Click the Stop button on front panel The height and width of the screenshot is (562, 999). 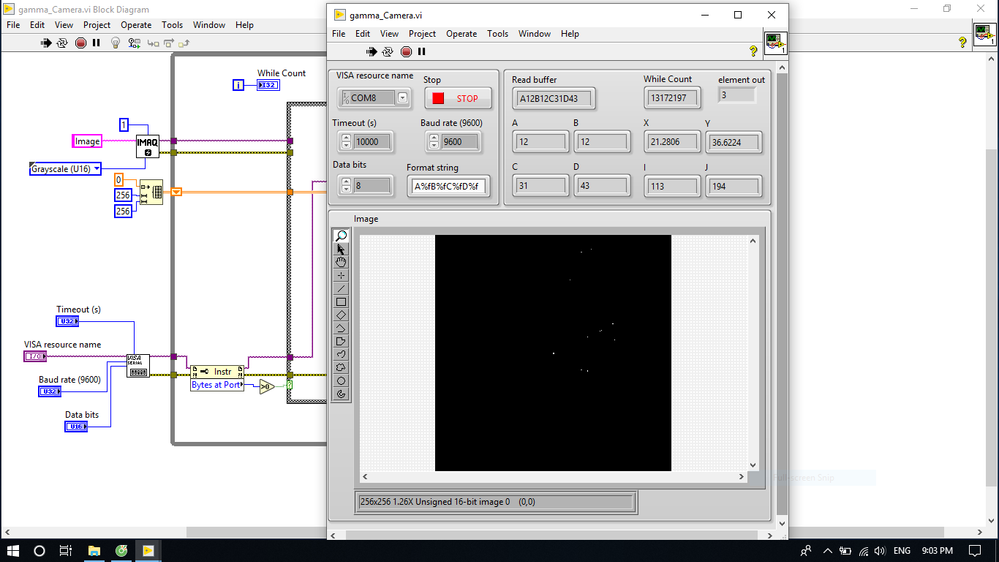[x=458, y=99]
